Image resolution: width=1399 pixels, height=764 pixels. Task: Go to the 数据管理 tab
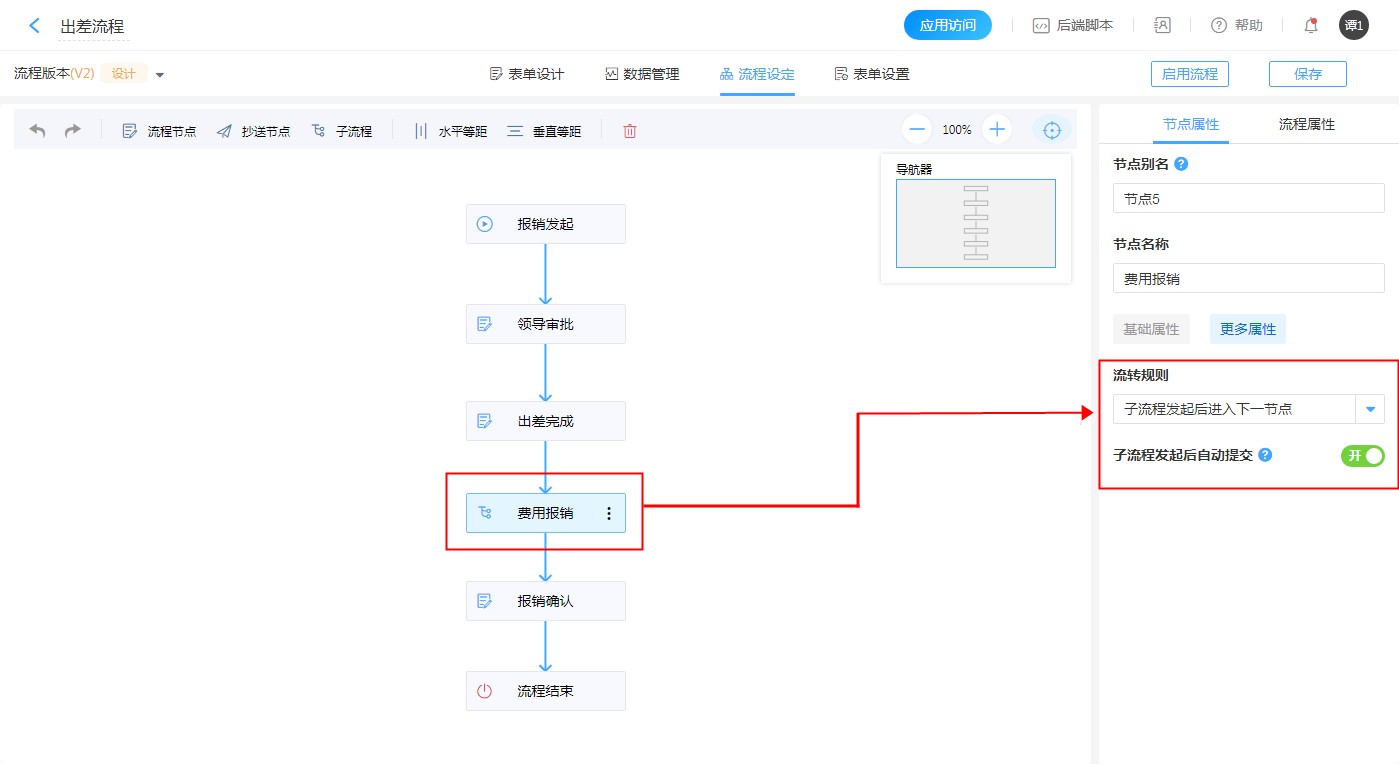tap(642, 74)
